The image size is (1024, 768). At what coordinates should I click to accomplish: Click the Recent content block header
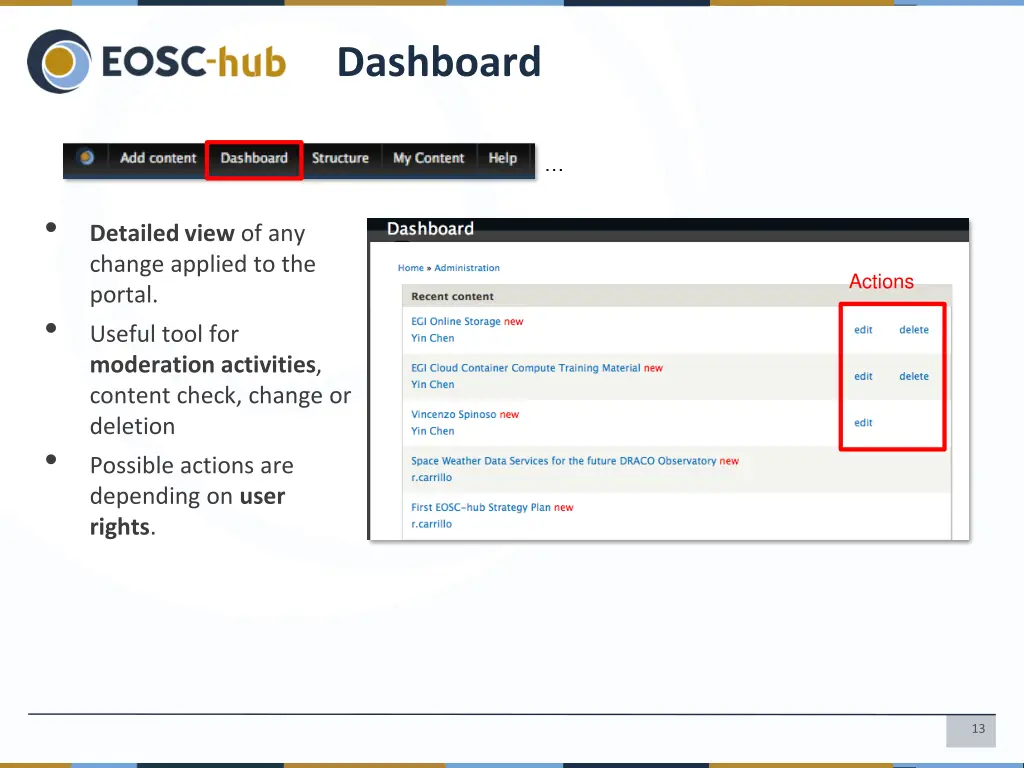point(677,296)
